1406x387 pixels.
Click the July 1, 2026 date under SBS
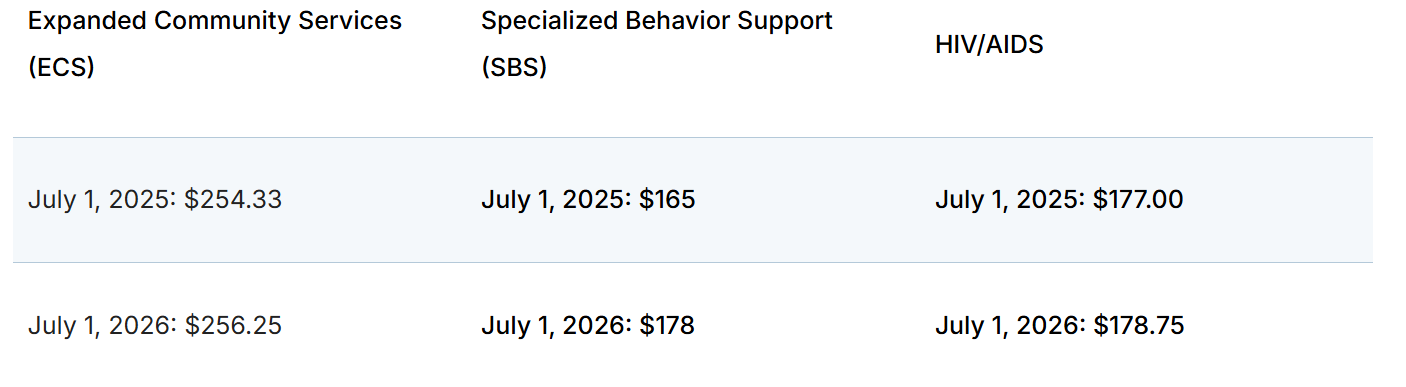[555, 326]
